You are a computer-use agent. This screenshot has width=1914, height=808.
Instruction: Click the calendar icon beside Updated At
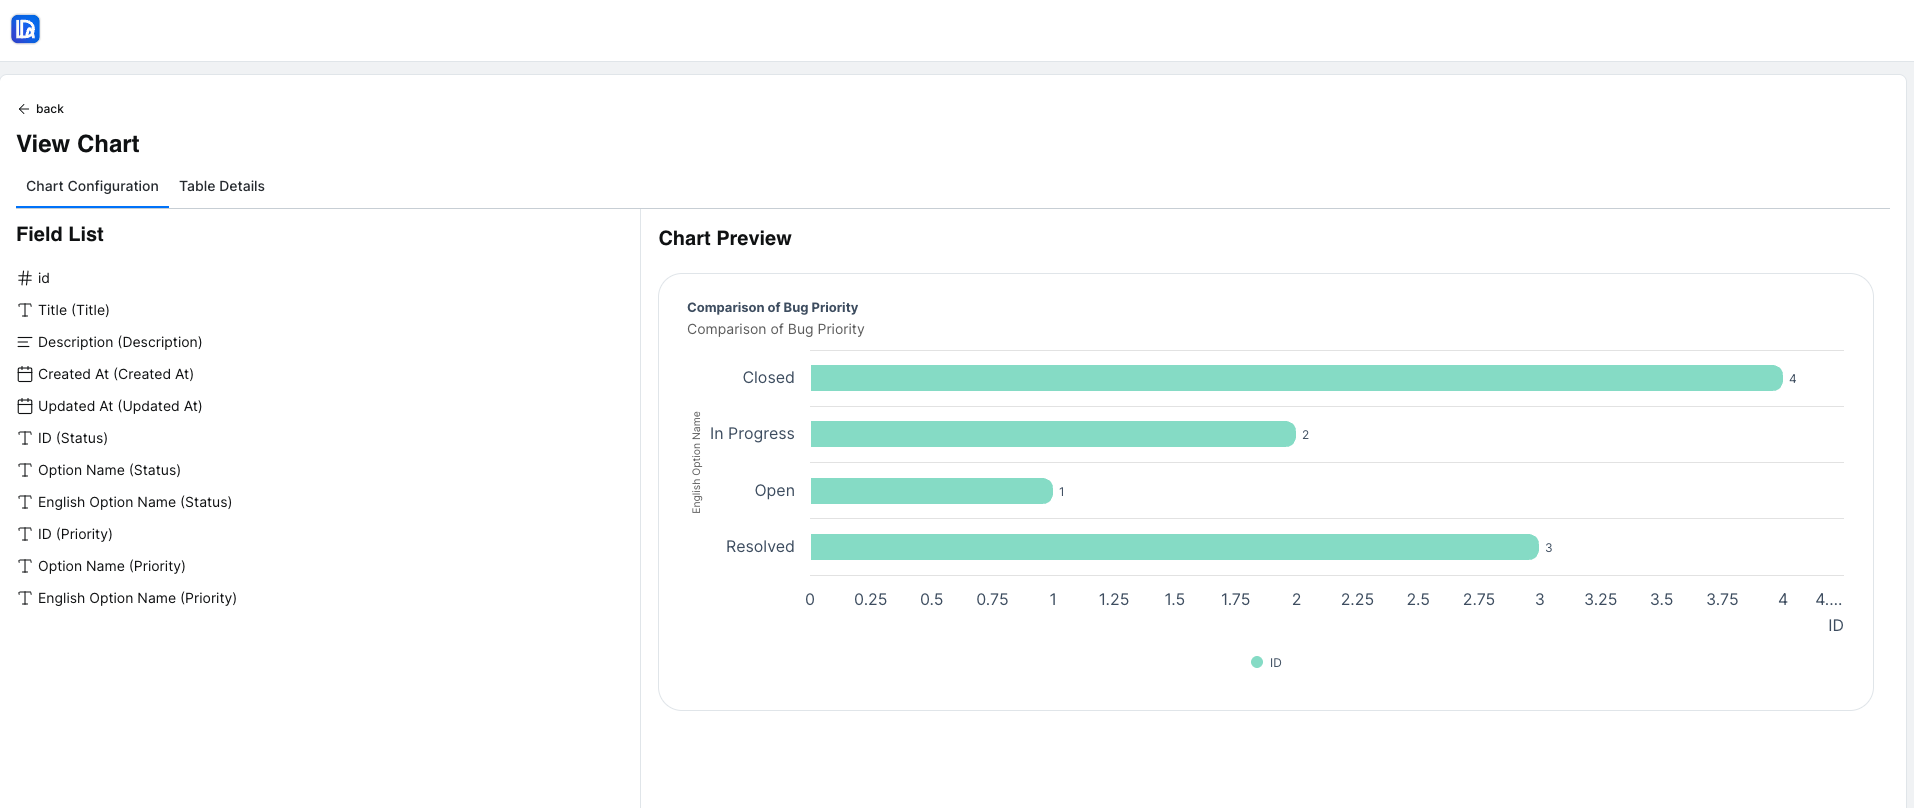point(25,406)
